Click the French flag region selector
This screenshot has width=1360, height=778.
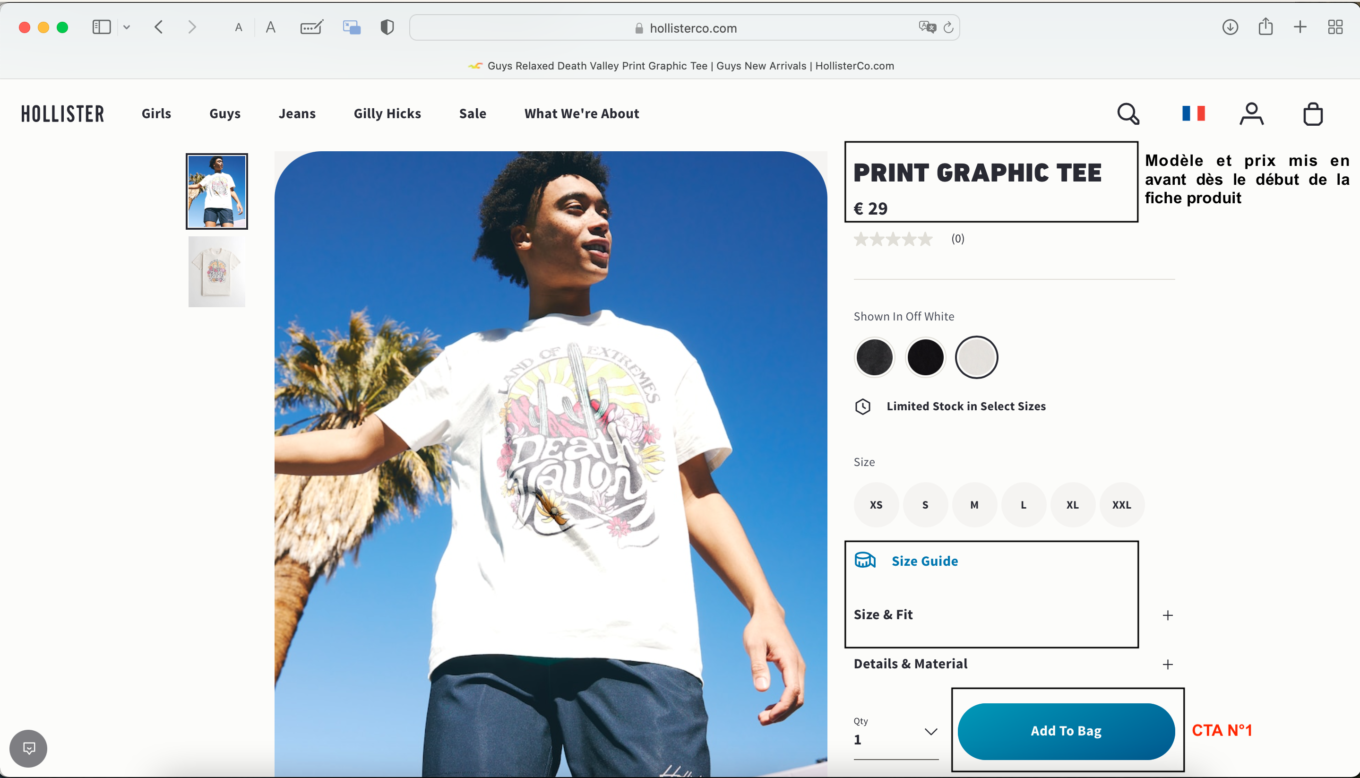click(1192, 113)
